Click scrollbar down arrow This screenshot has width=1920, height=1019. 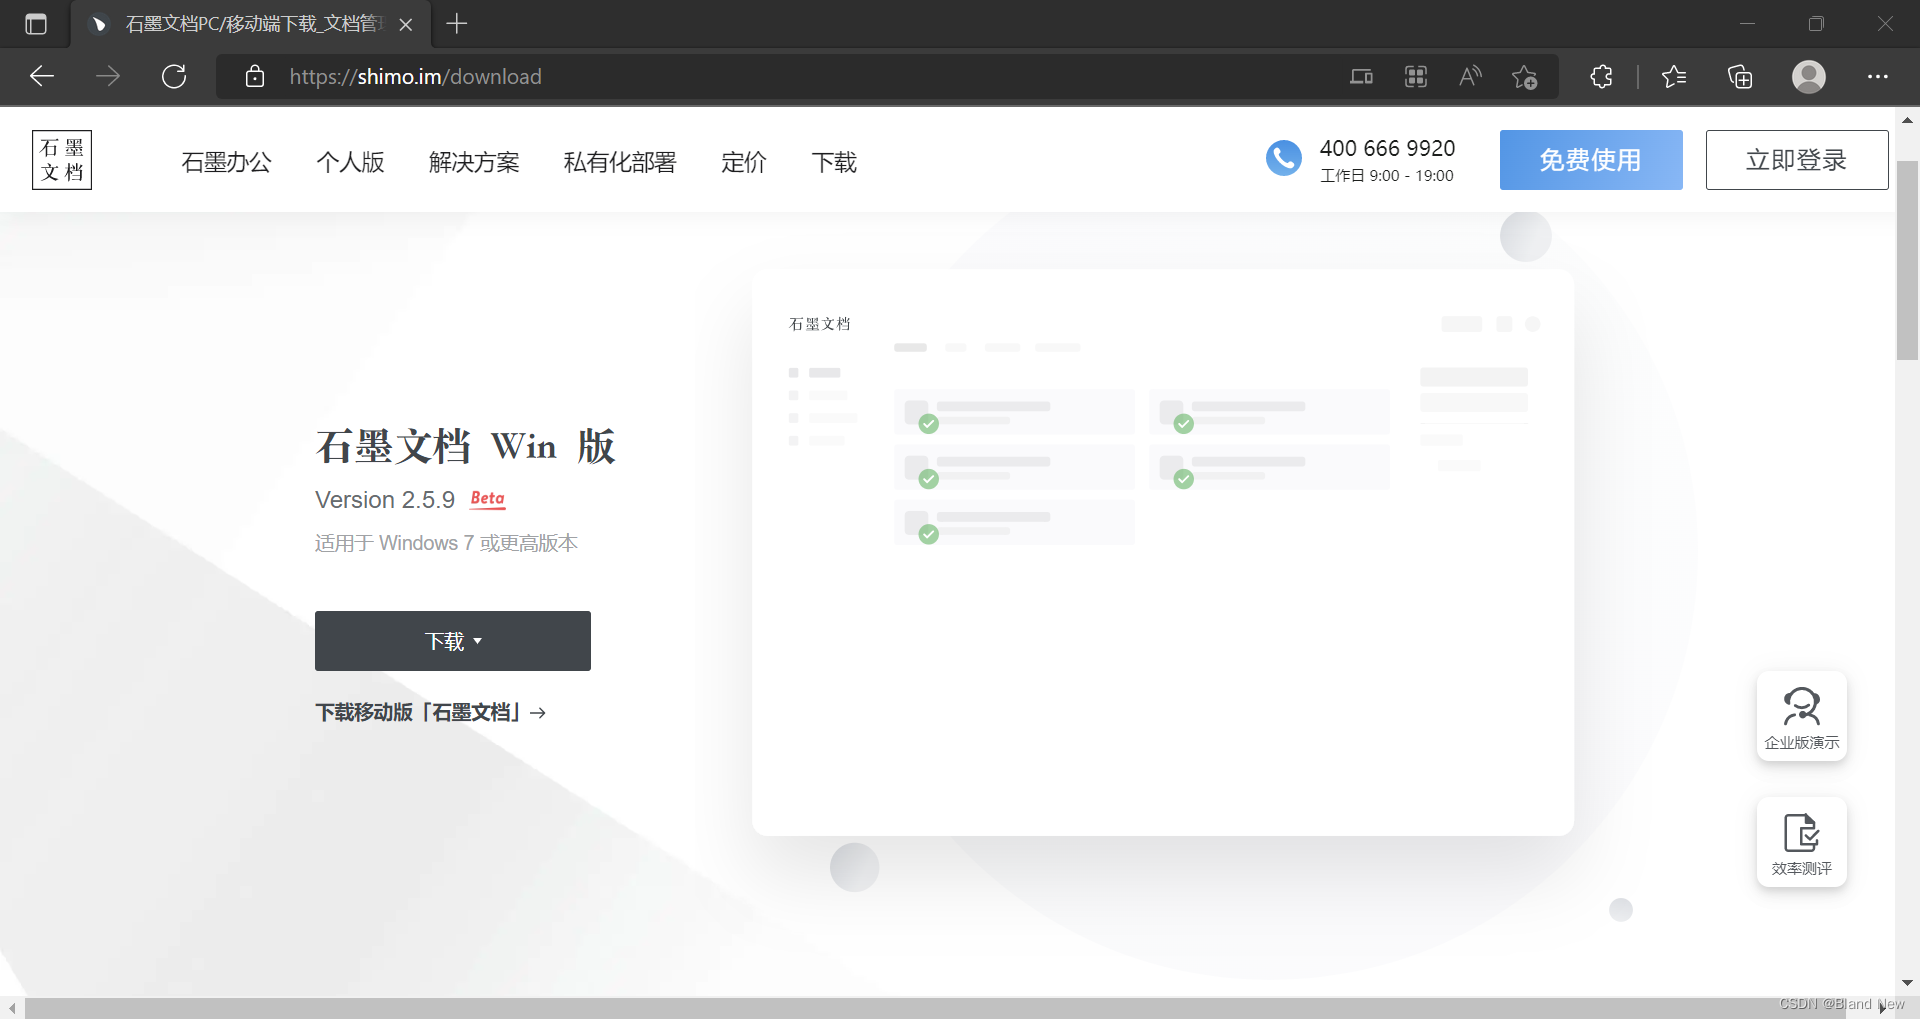(x=1908, y=983)
